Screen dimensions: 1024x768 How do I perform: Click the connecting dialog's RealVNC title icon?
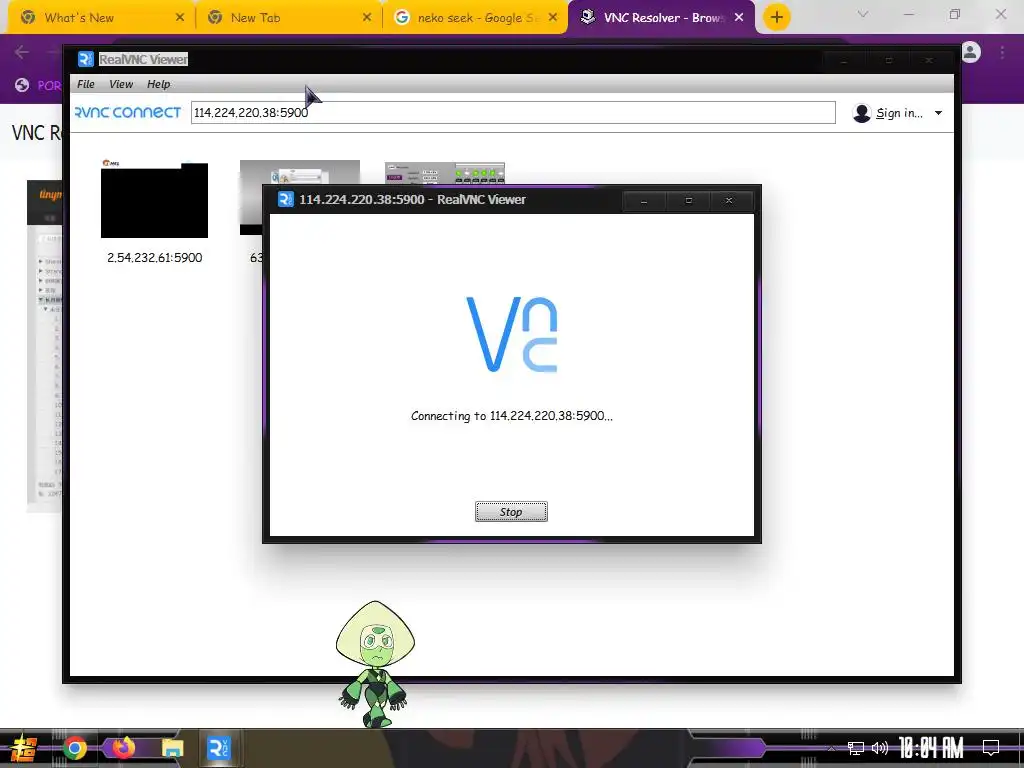pyautogui.click(x=285, y=199)
